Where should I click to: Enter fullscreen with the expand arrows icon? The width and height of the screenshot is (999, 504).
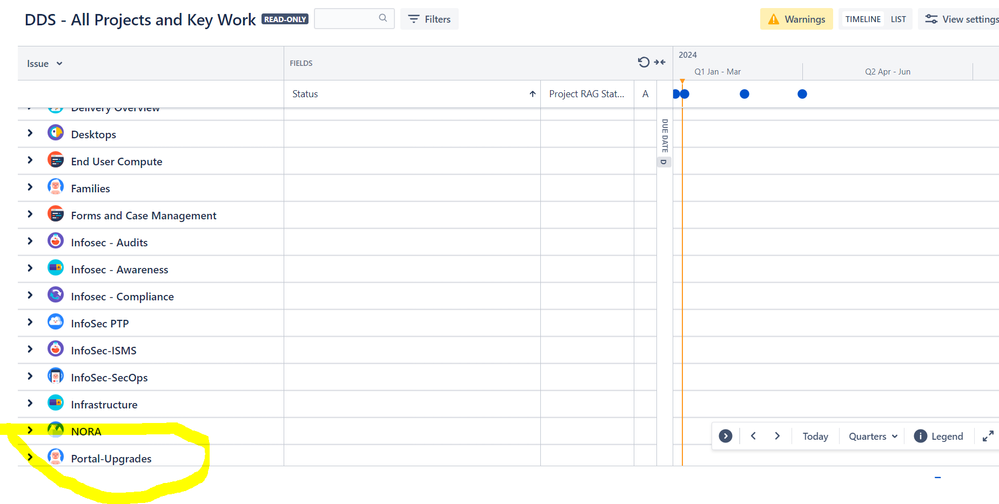[988, 436]
